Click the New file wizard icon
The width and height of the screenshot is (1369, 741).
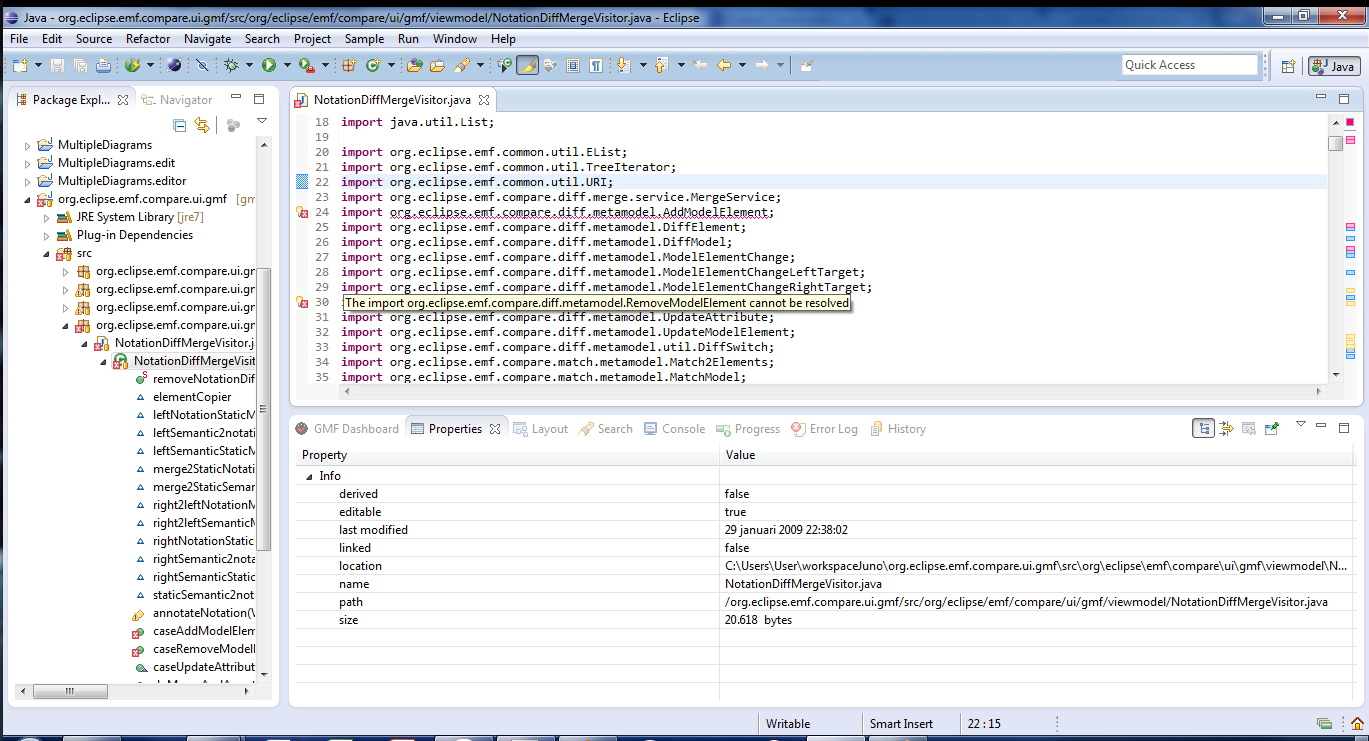[x=21, y=65]
